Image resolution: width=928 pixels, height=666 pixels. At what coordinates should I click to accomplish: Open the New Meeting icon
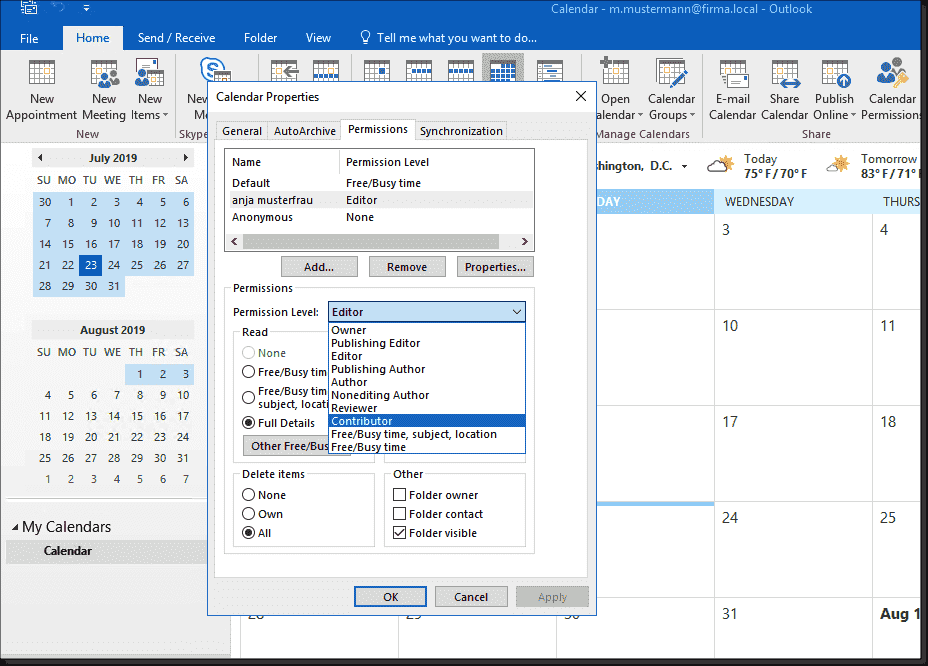tap(104, 73)
